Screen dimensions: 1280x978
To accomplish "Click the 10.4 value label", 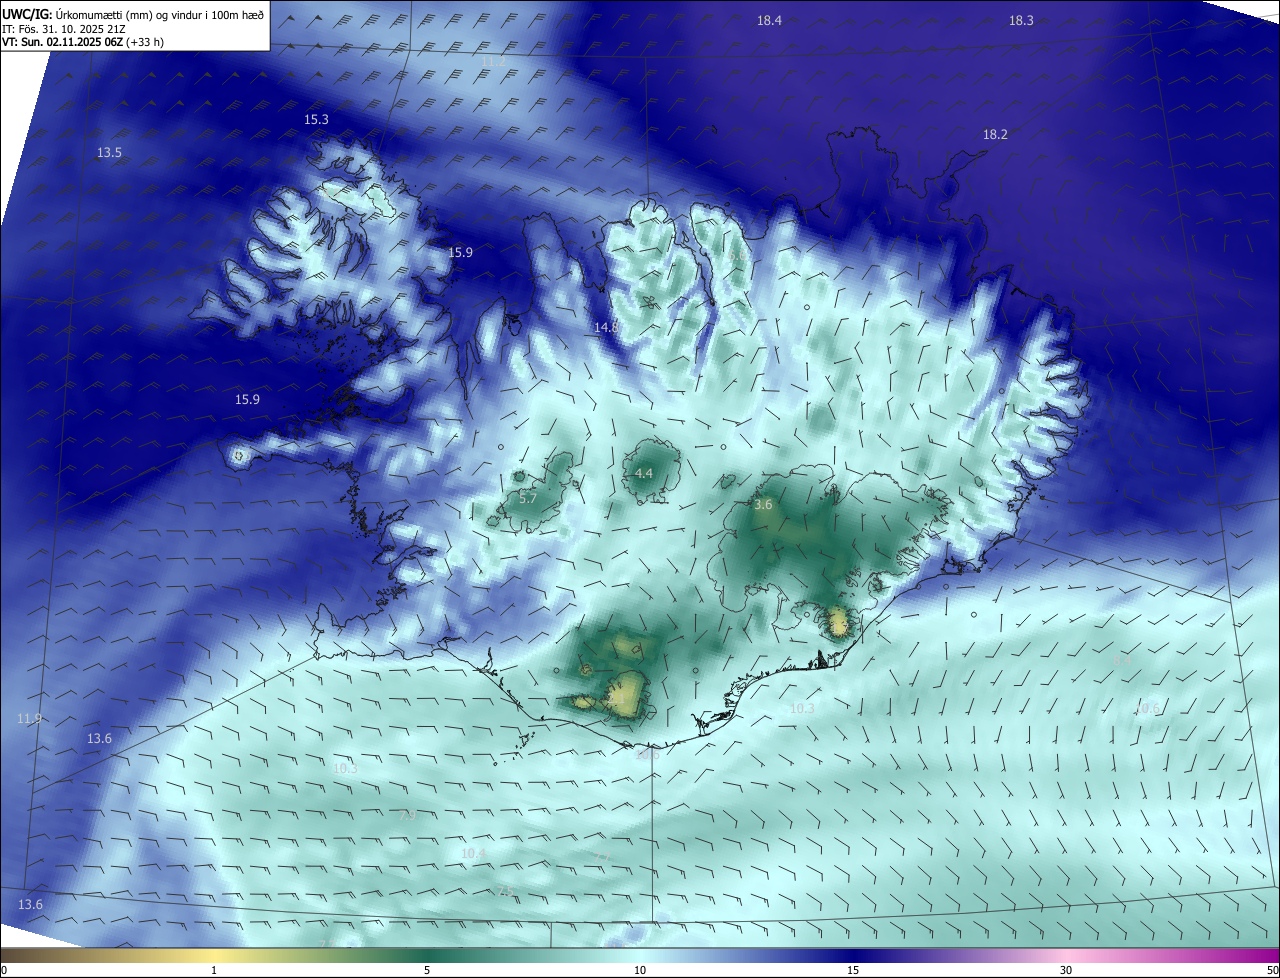I will click(474, 853).
